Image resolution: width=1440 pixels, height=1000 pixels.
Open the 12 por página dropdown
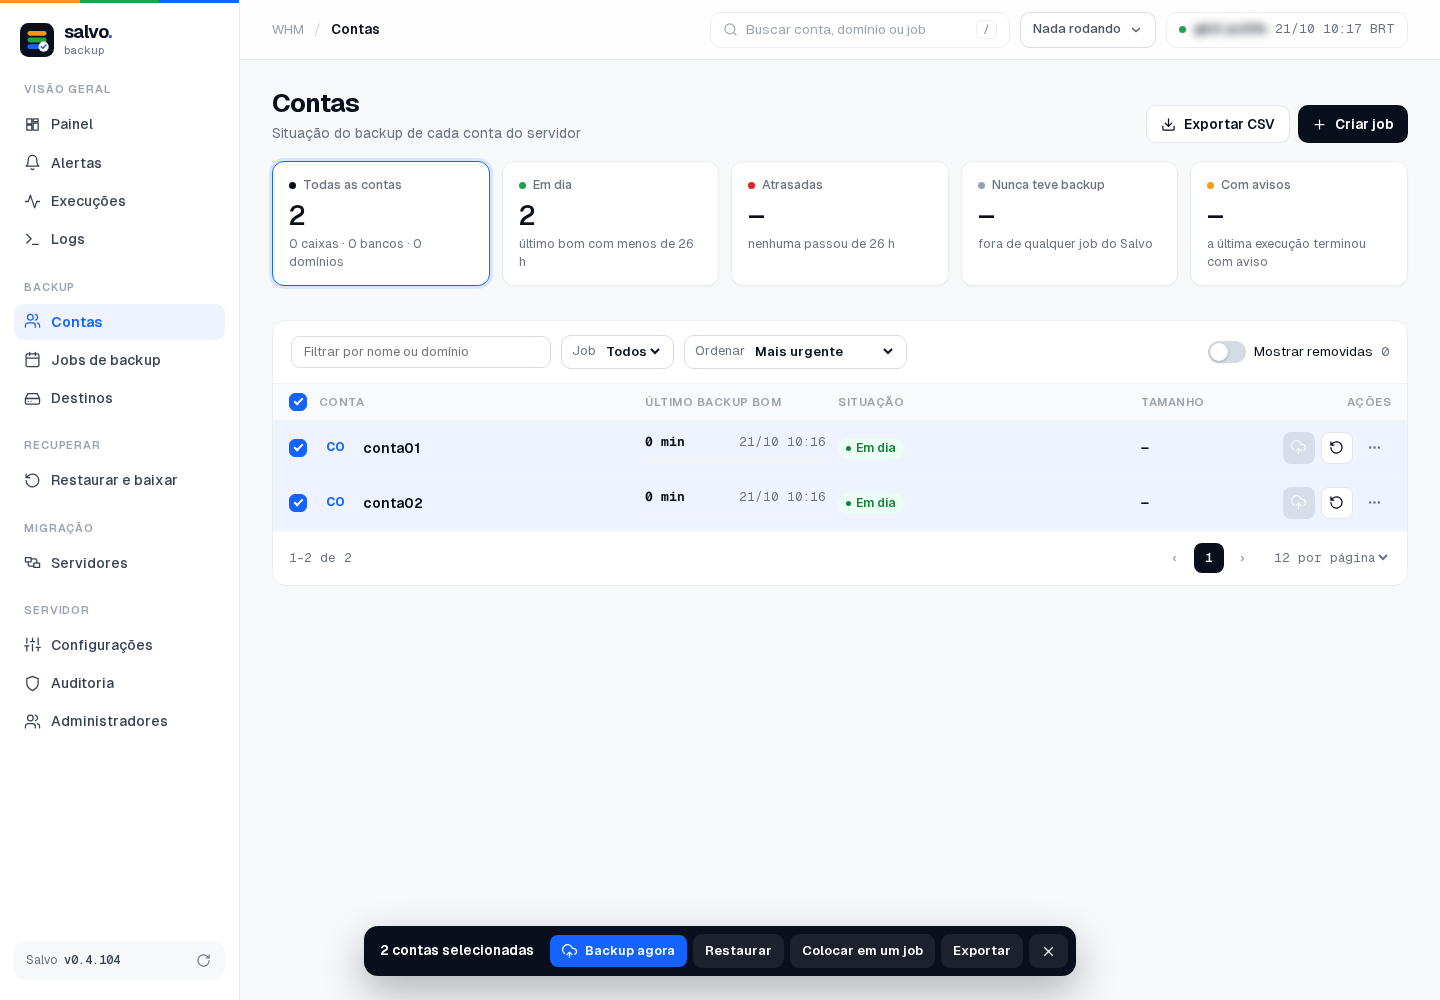pos(1330,558)
